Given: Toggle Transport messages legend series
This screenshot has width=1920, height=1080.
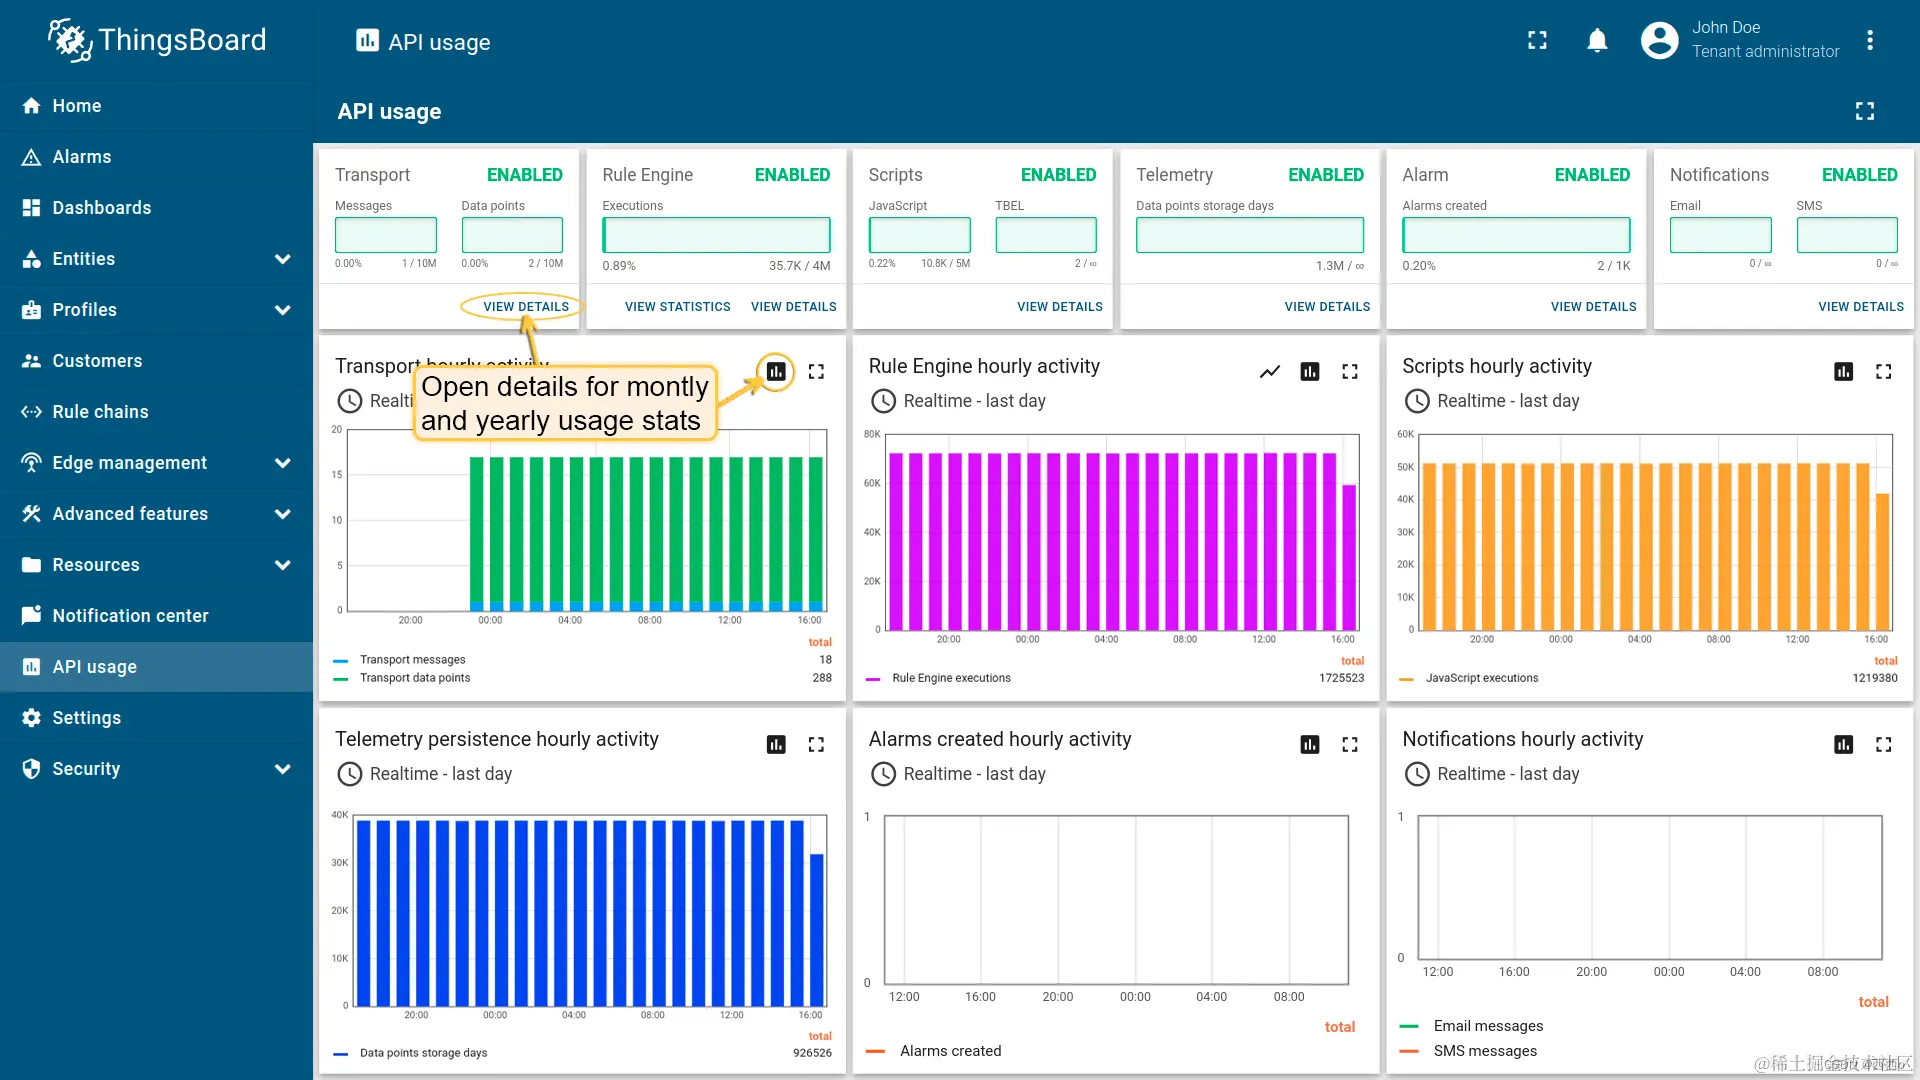Looking at the screenshot, I should (x=412, y=660).
